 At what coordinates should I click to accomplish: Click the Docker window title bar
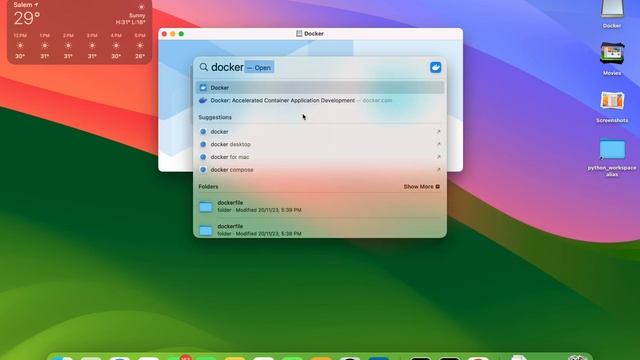point(310,33)
